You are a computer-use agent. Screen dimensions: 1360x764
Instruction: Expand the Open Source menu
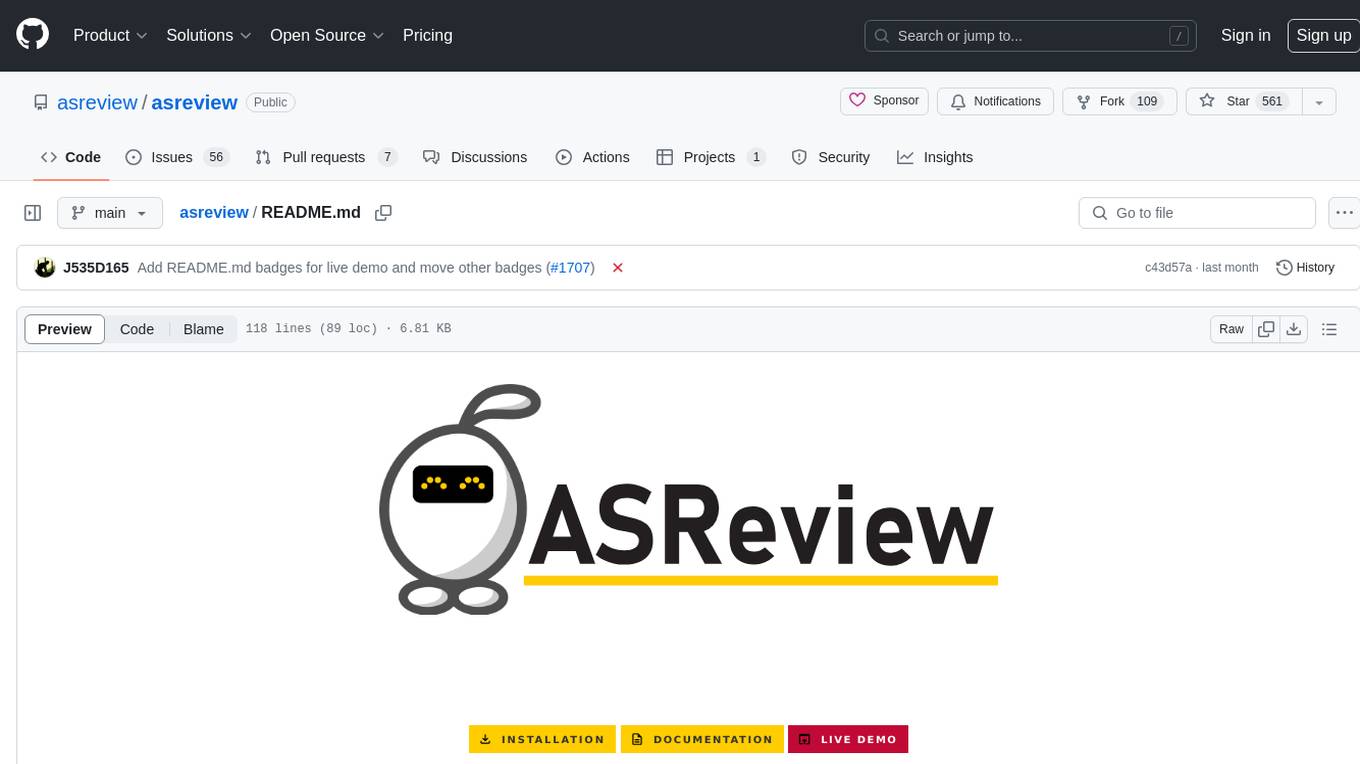(x=327, y=35)
